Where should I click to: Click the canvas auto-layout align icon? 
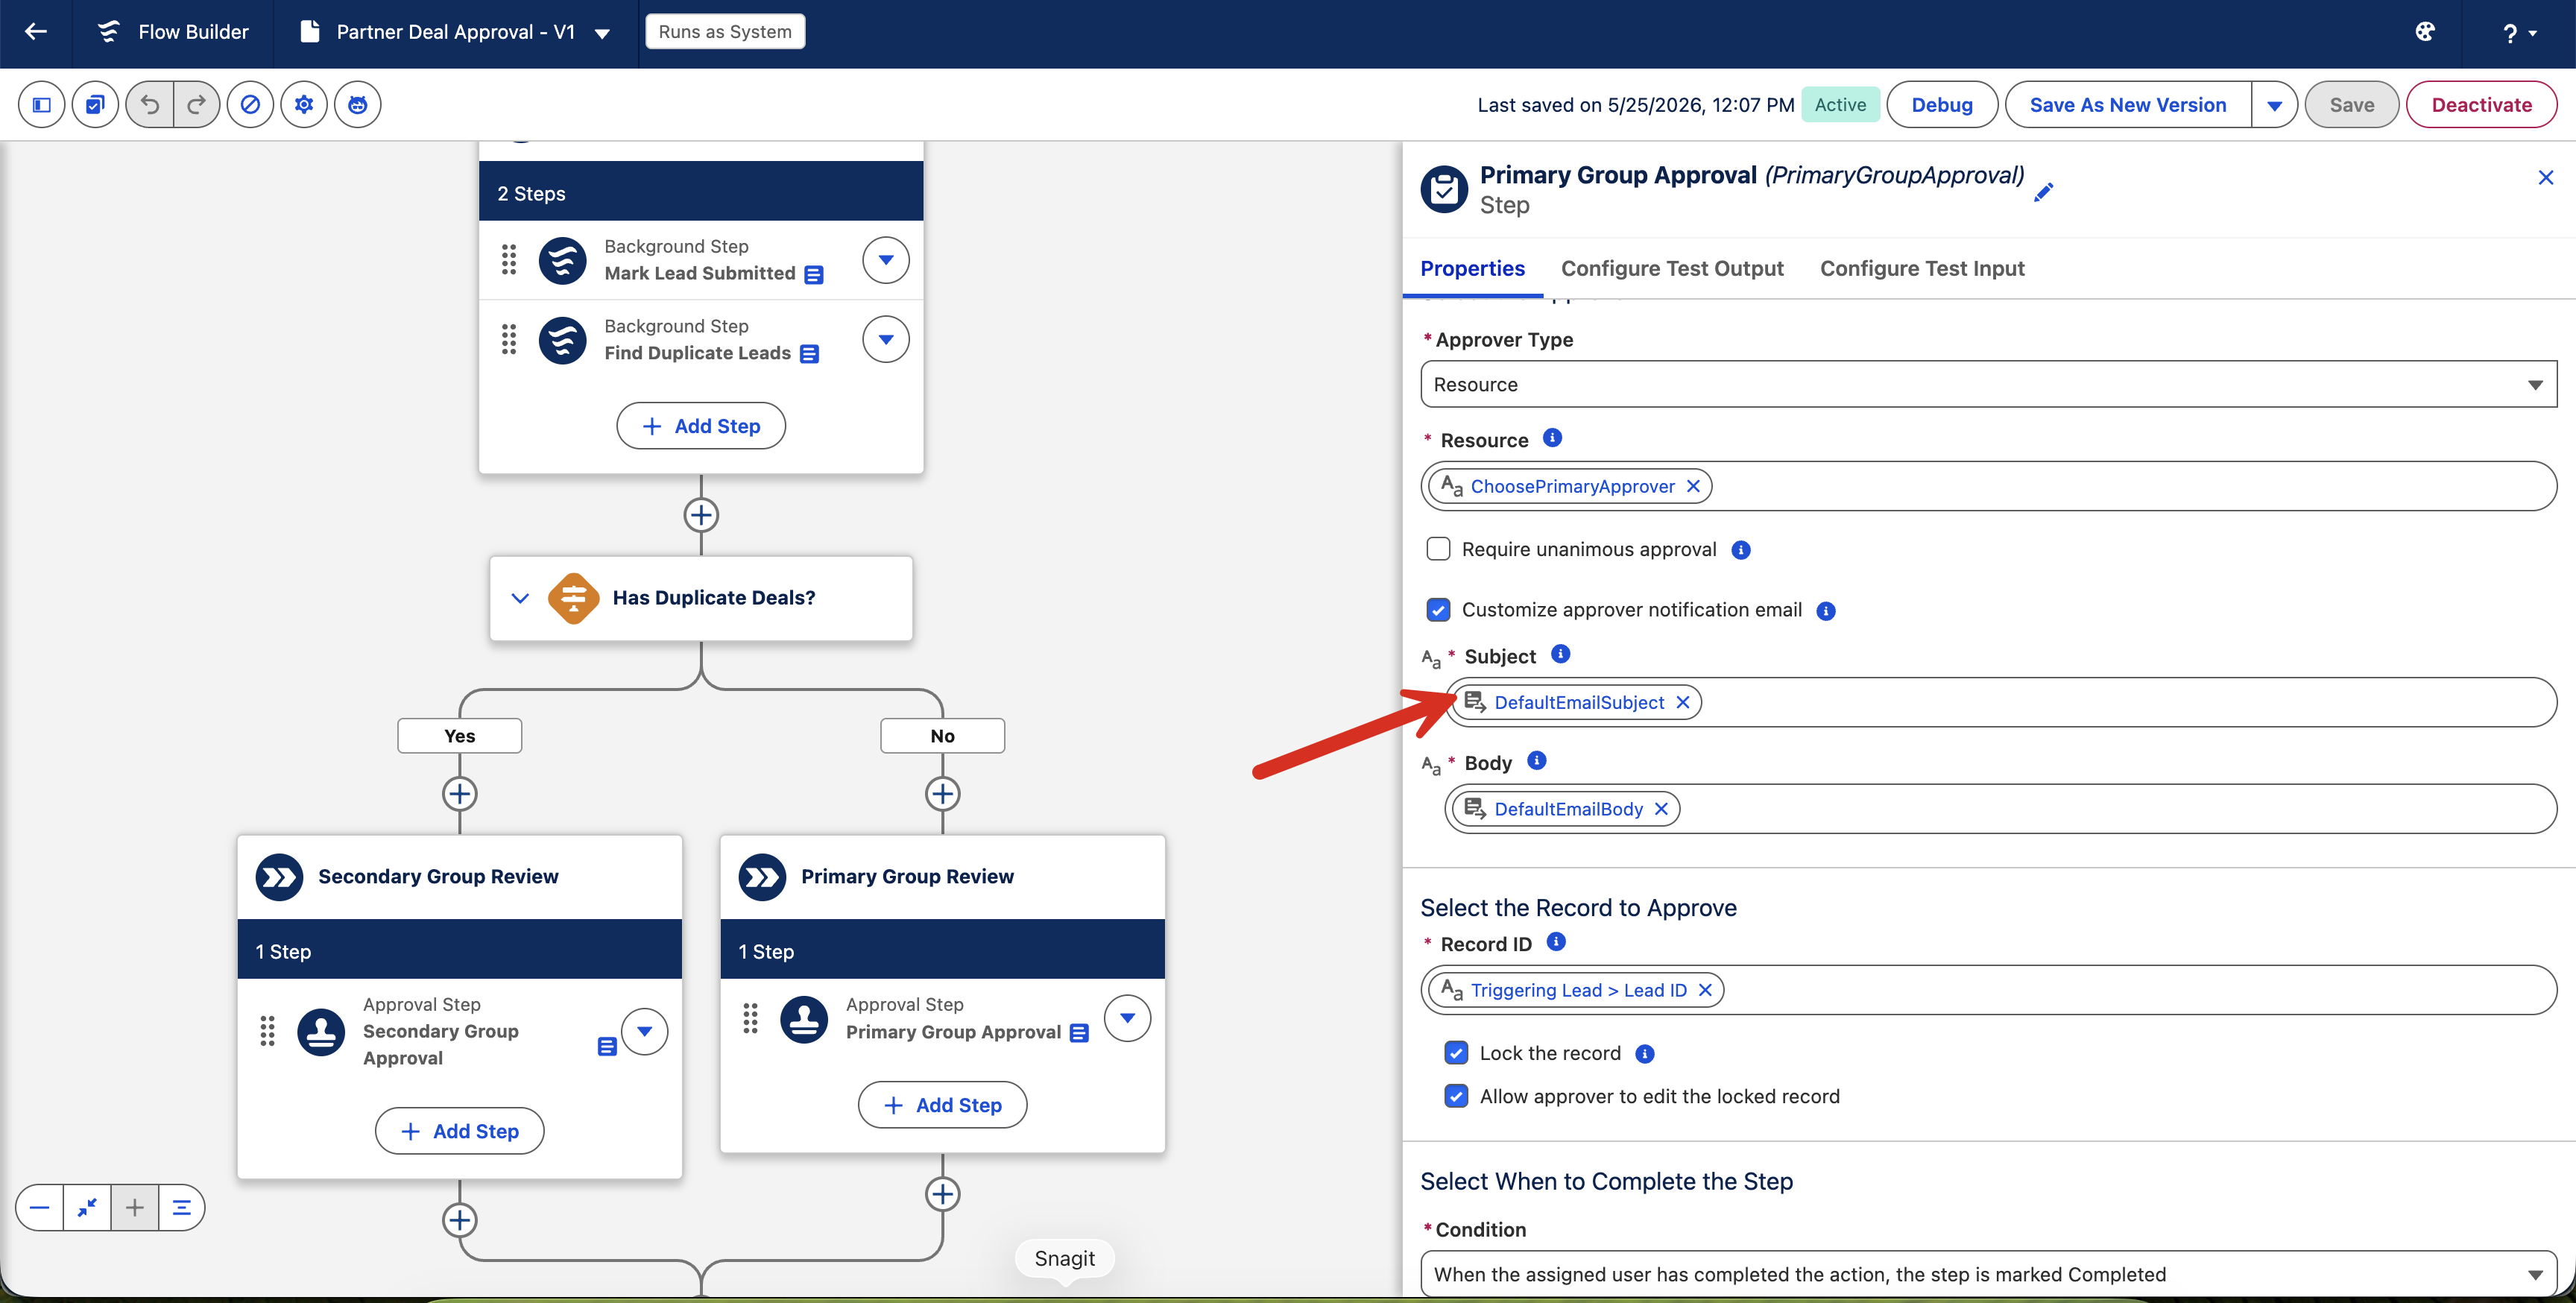coord(182,1208)
